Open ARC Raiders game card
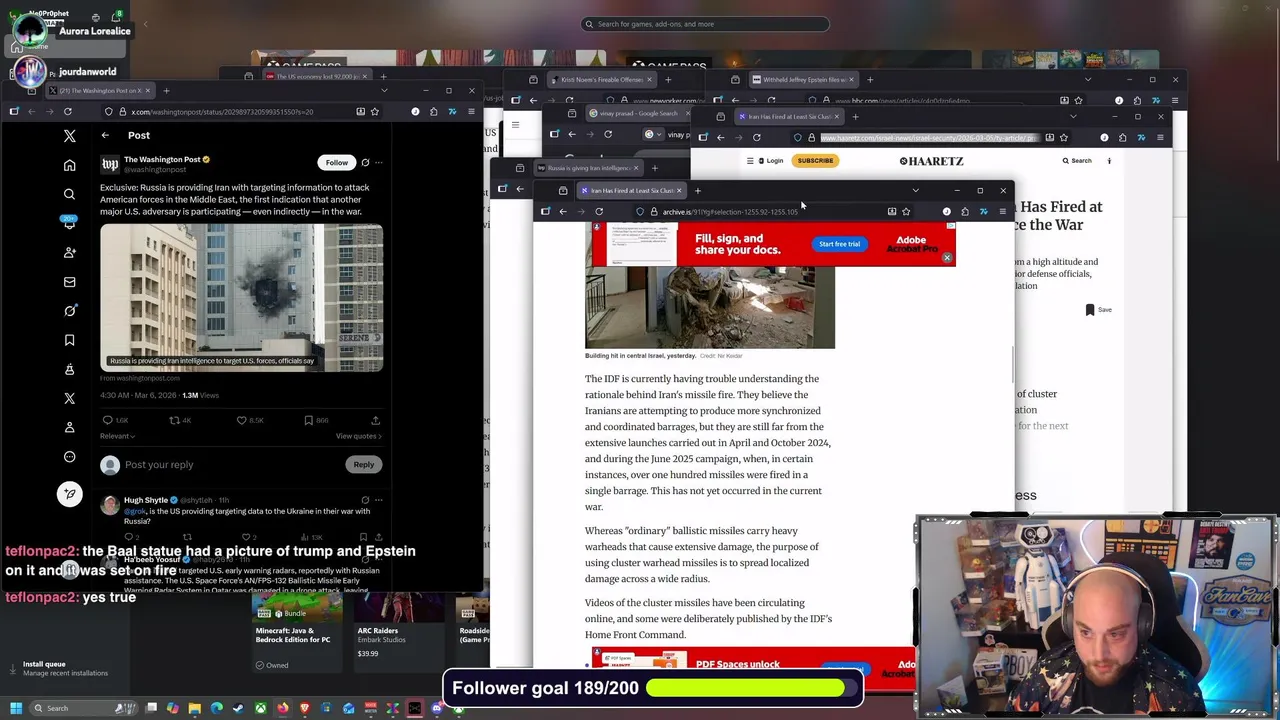 click(x=399, y=627)
